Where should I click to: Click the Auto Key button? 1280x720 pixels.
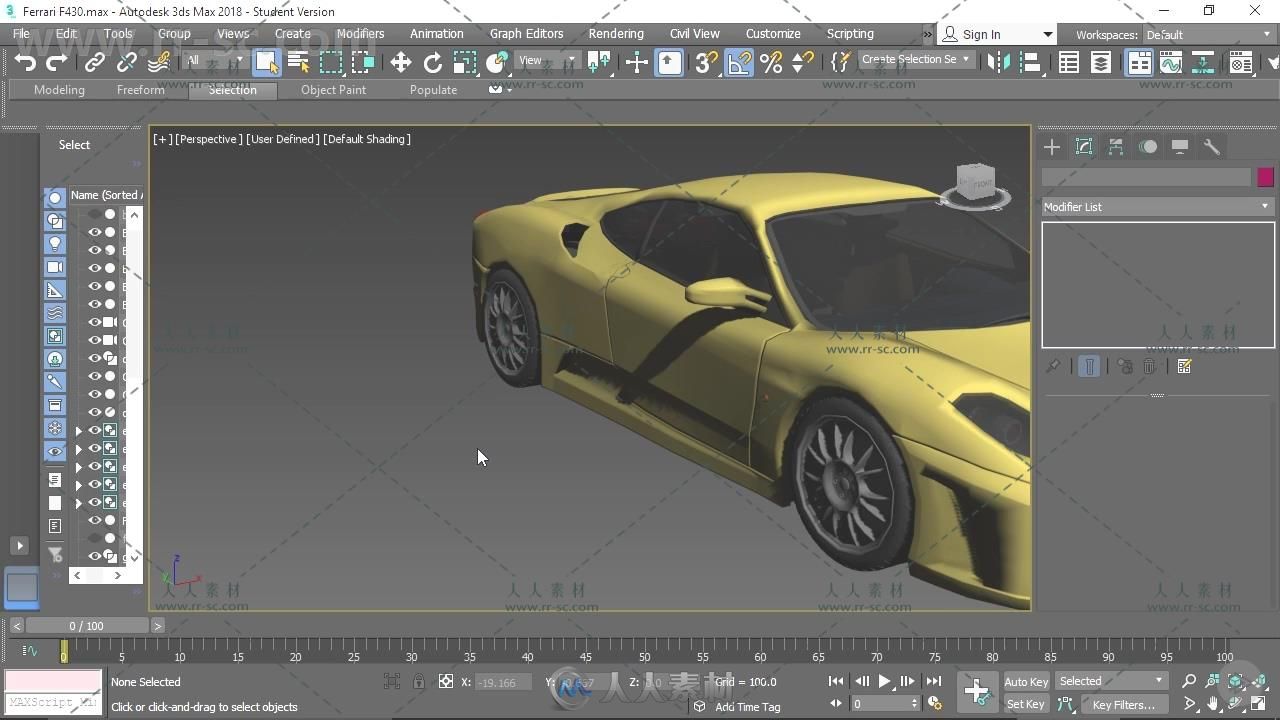(x=1026, y=681)
